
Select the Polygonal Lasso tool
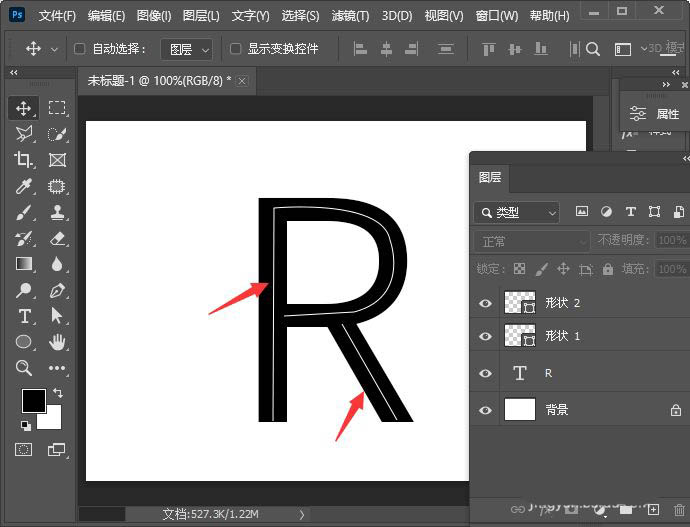23,134
